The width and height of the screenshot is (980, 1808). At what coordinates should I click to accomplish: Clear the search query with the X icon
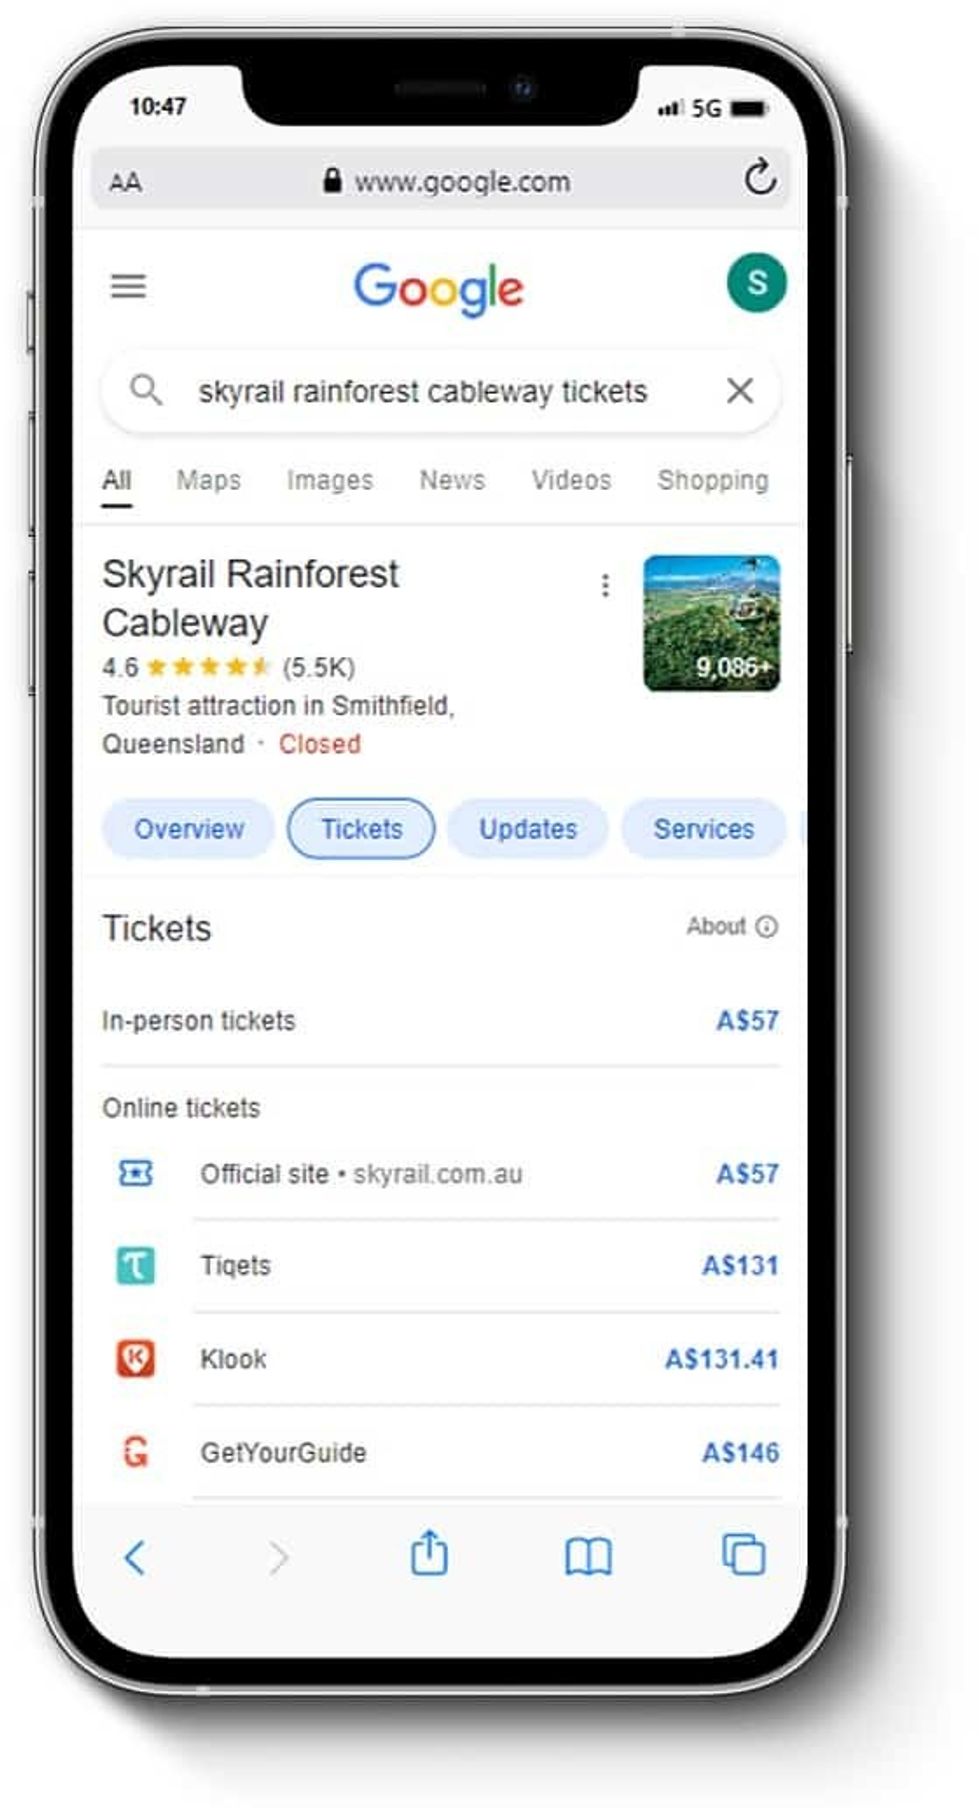(x=740, y=390)
